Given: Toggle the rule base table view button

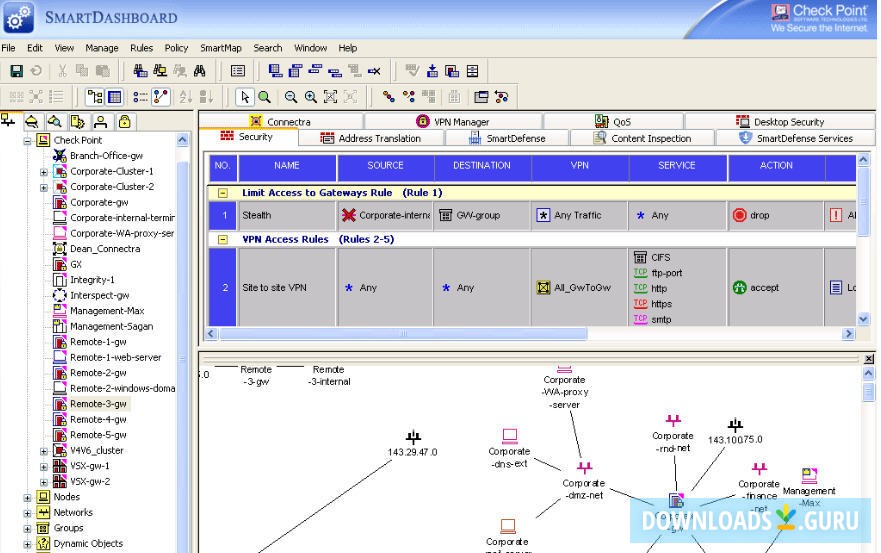Looking at the screenshot, I should [114, 97].
